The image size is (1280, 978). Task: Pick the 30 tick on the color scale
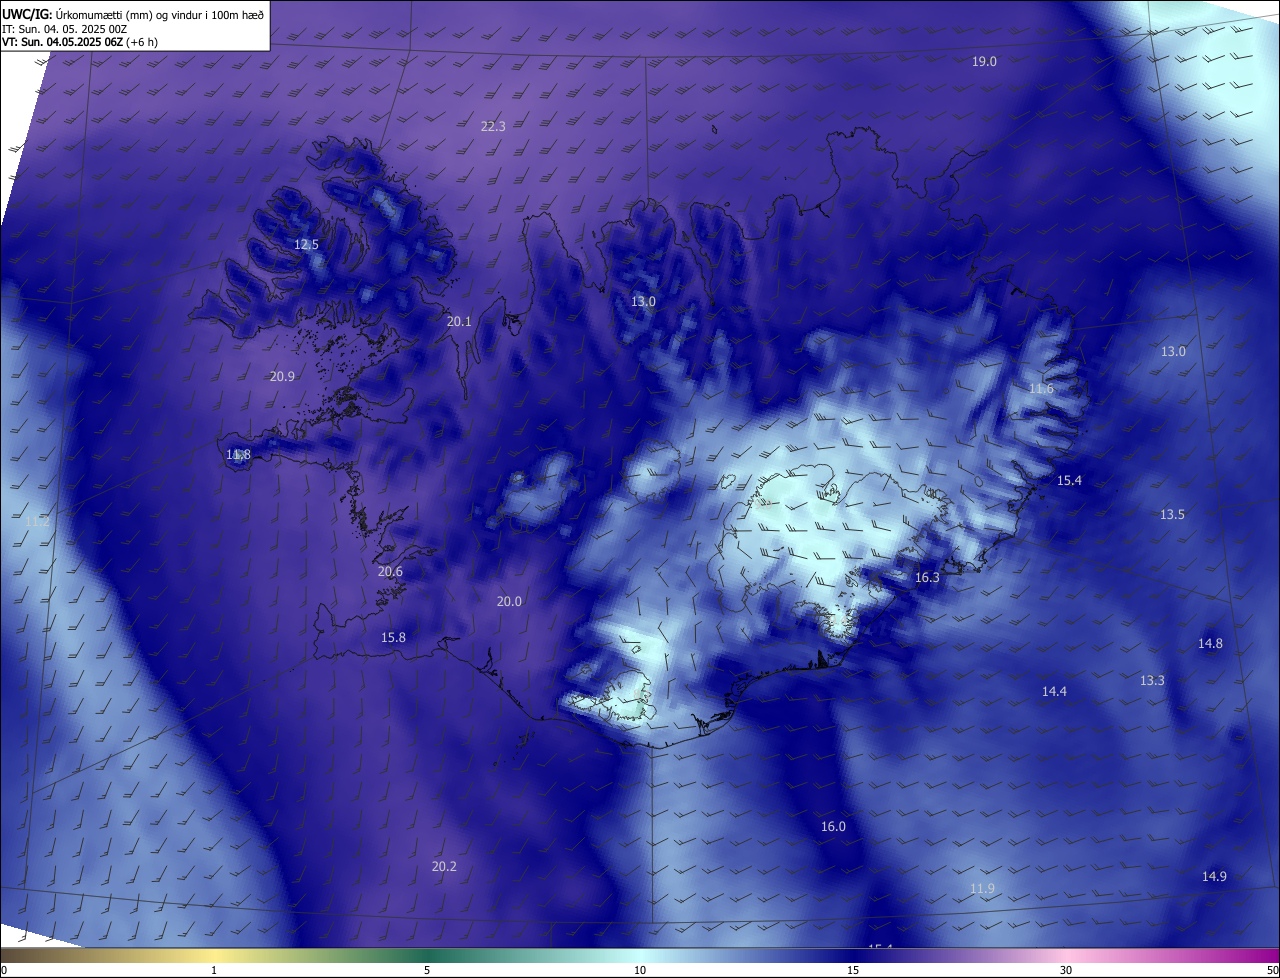(1066, 971)
